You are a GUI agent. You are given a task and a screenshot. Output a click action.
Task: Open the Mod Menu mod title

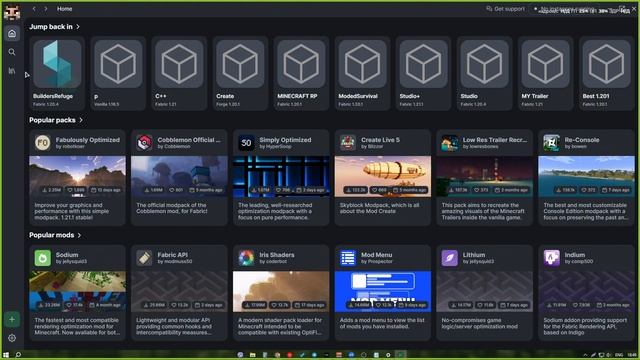(376, 255)
